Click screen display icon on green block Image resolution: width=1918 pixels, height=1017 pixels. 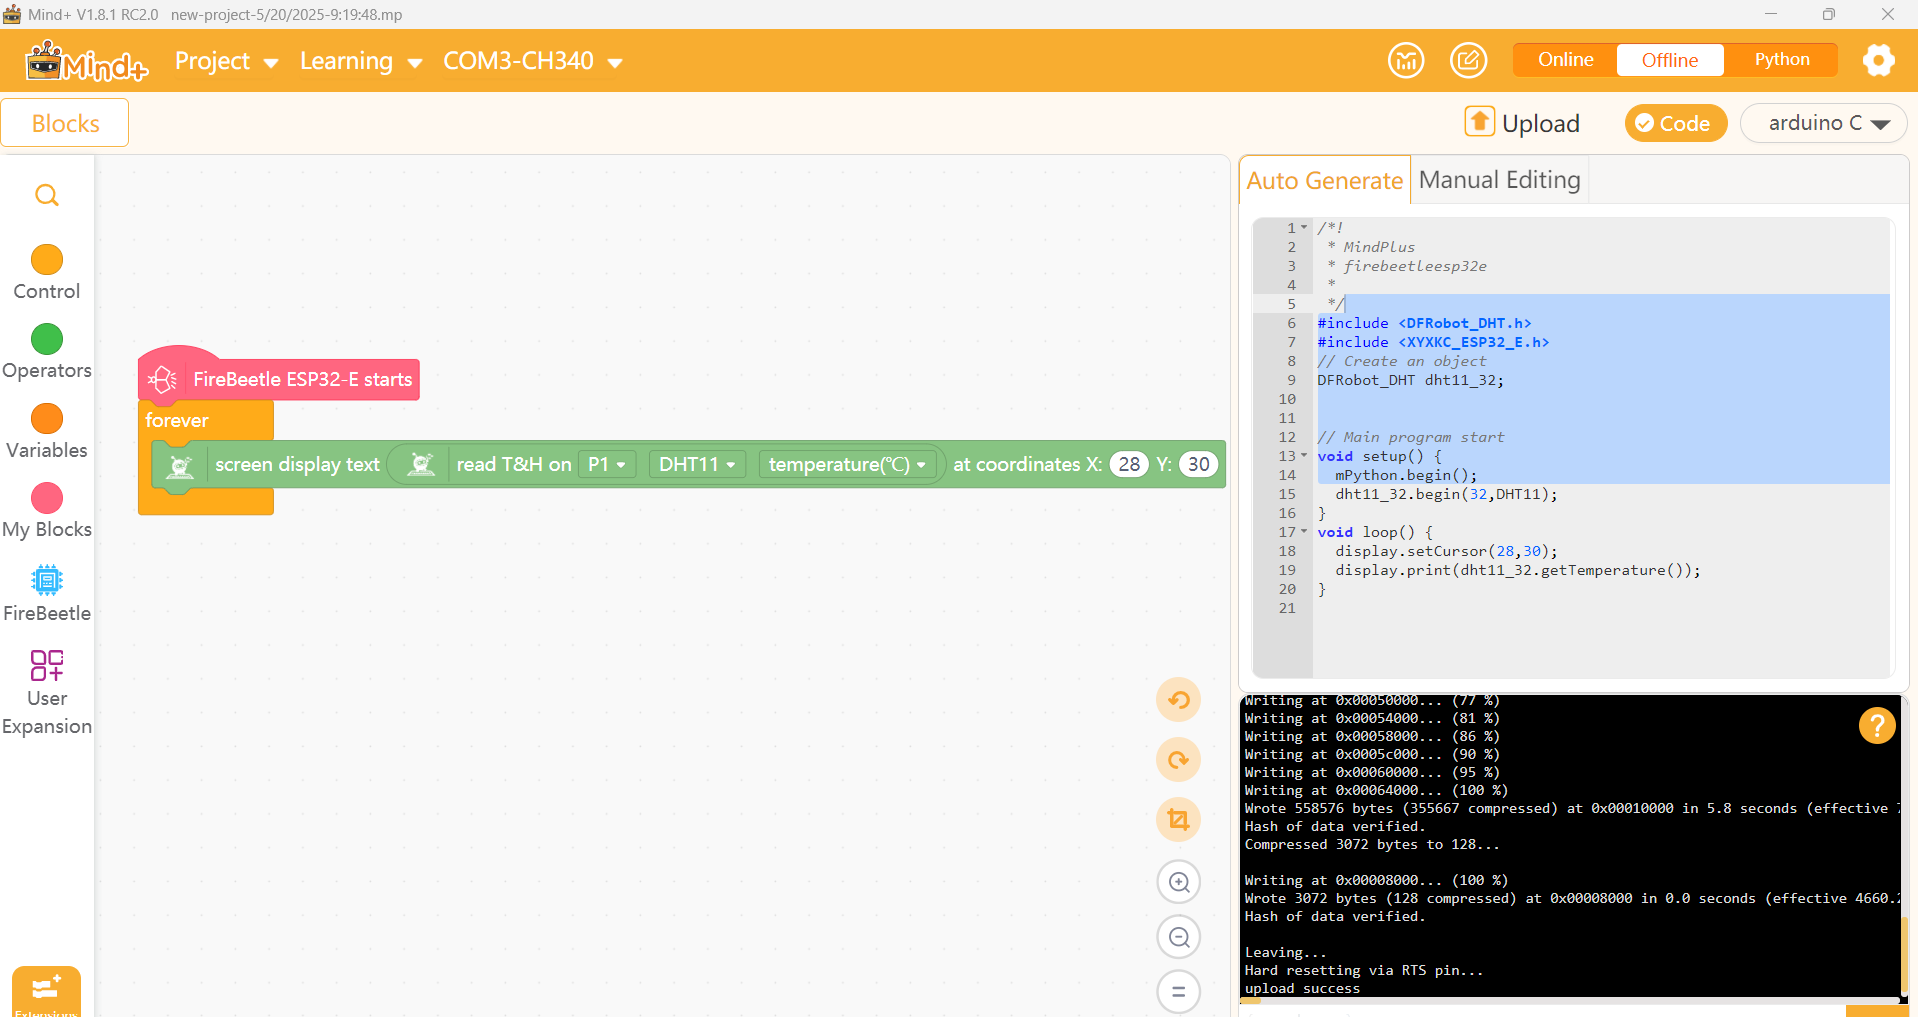[180, 465]
